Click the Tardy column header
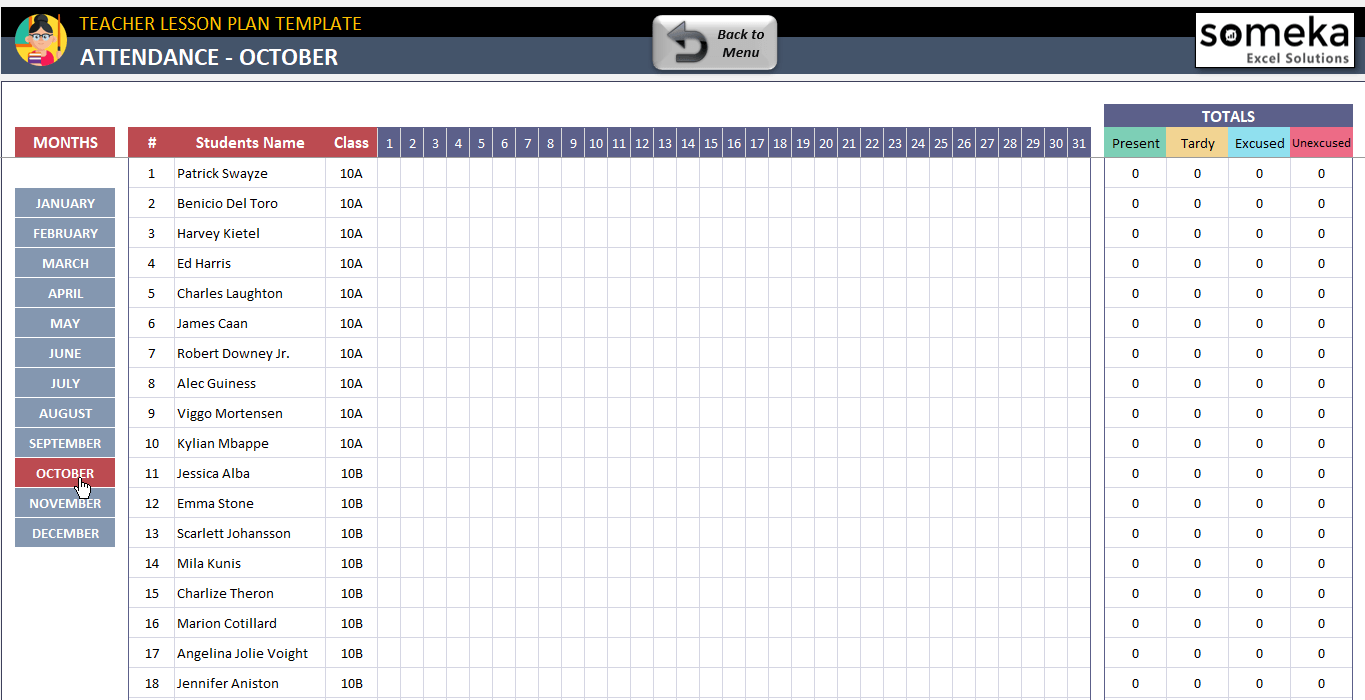1365x700 pixels. (1197, 143)
